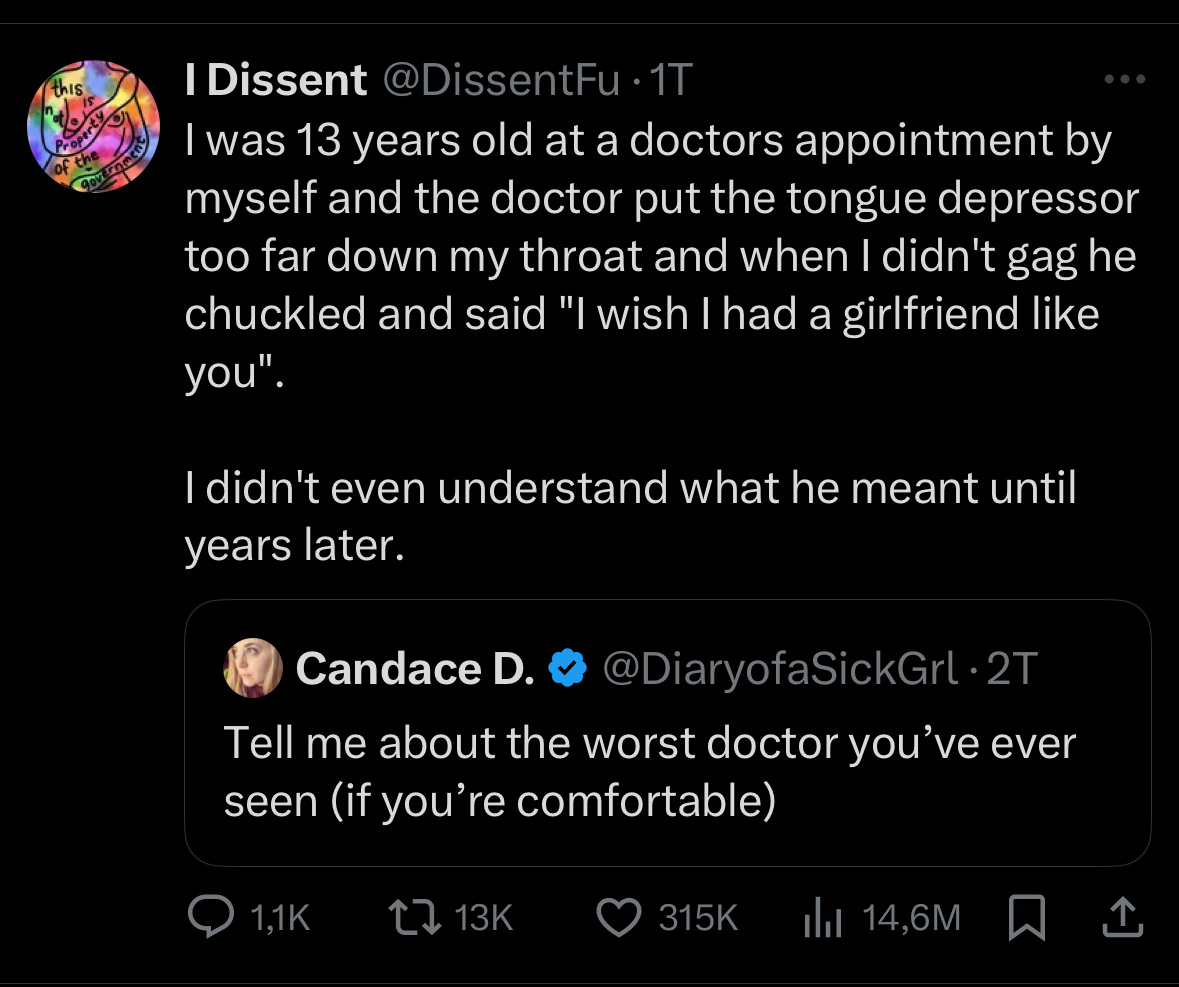Image resolution: width=1179 pixels, height=987 pixels.
Task: Click the "I Dissent" display name
Action: (x=276, y=81)
